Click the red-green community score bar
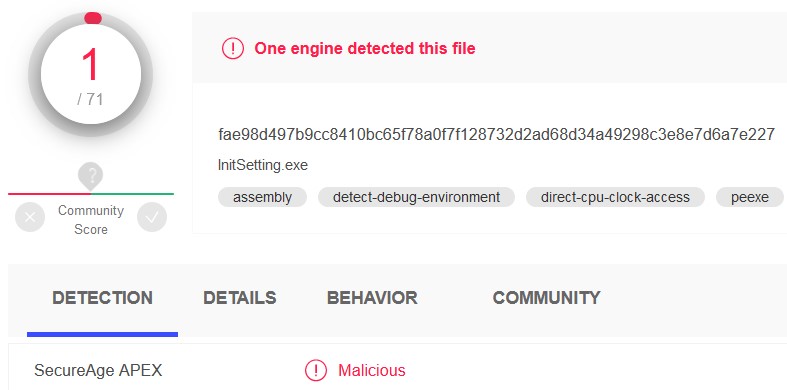Screen dimensions: 787x390 [91, 194]
